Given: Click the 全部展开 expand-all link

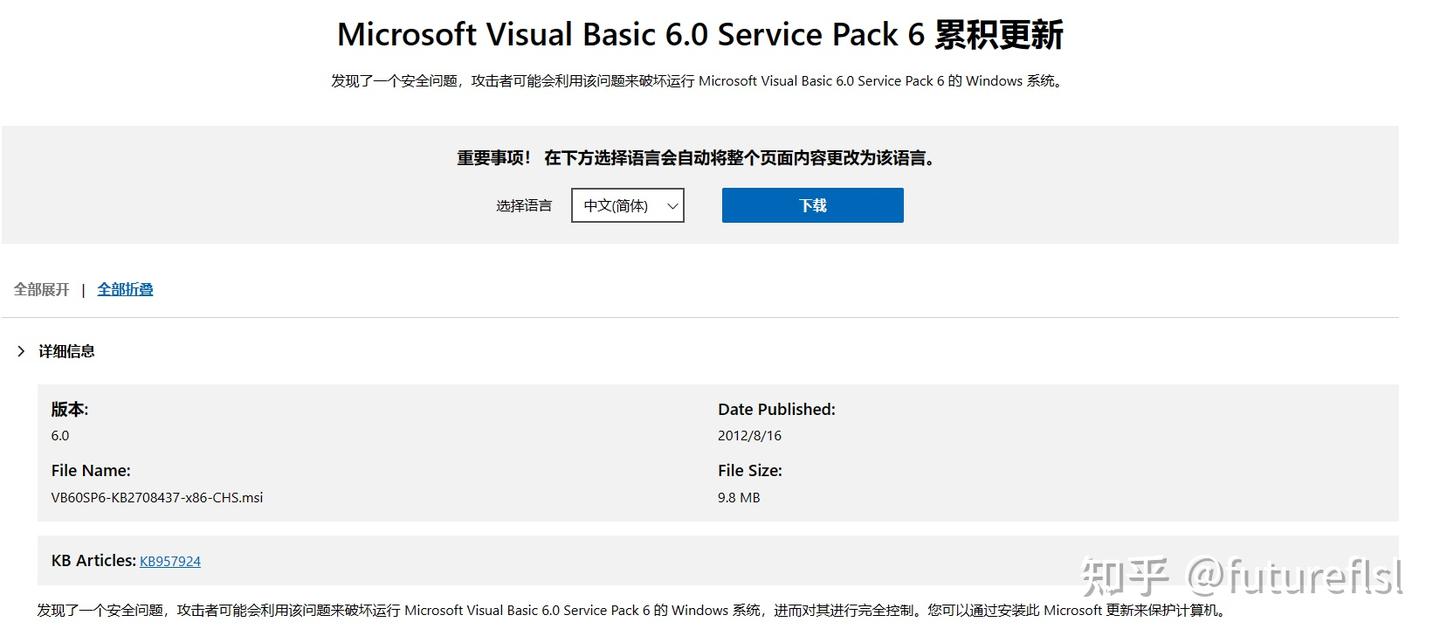Looking at the screenshot, I should [42, 289].
